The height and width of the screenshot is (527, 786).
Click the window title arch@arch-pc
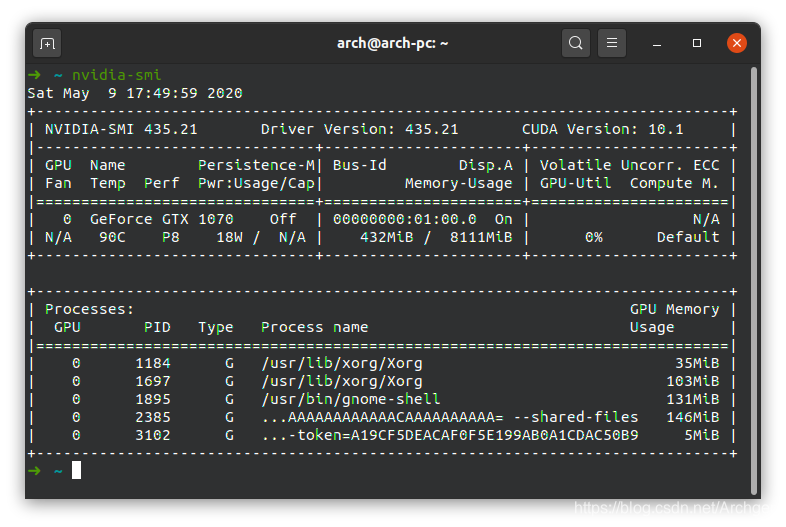[392, 44]
